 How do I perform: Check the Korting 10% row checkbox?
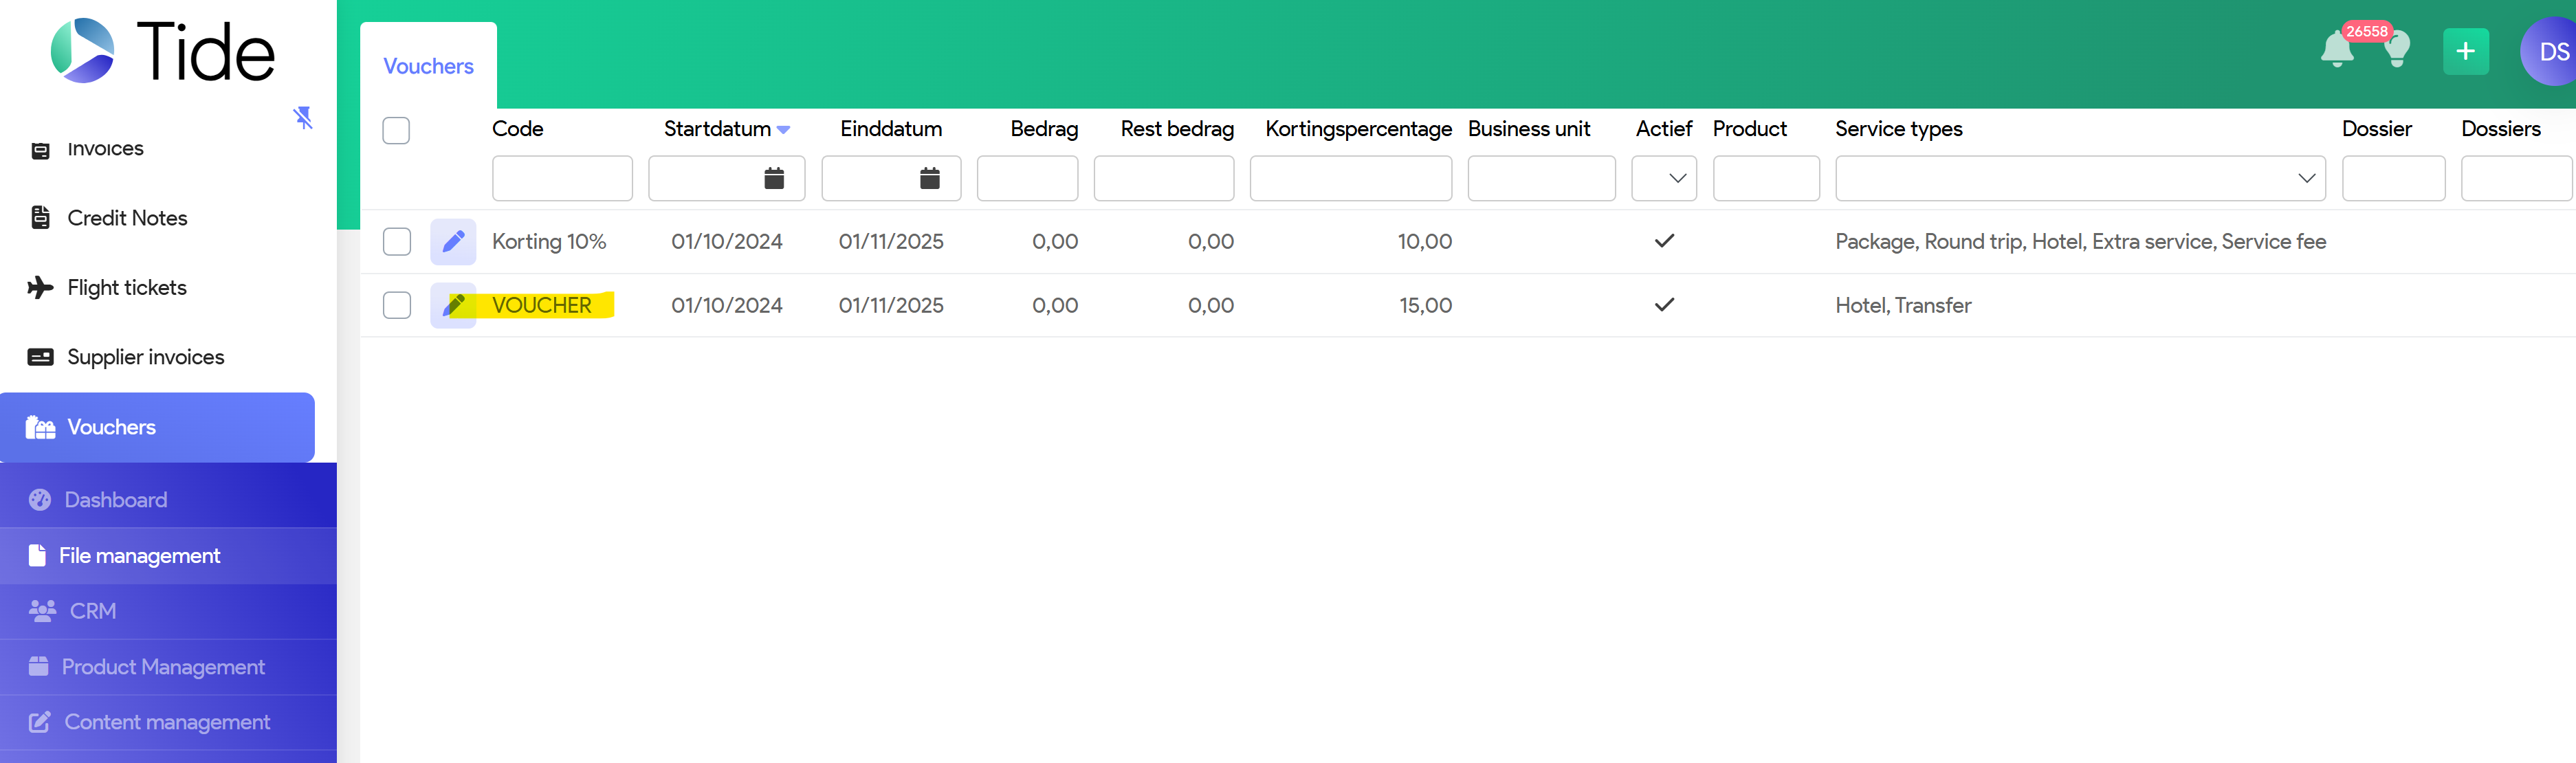pyautogui.click(x=397, y=241)
